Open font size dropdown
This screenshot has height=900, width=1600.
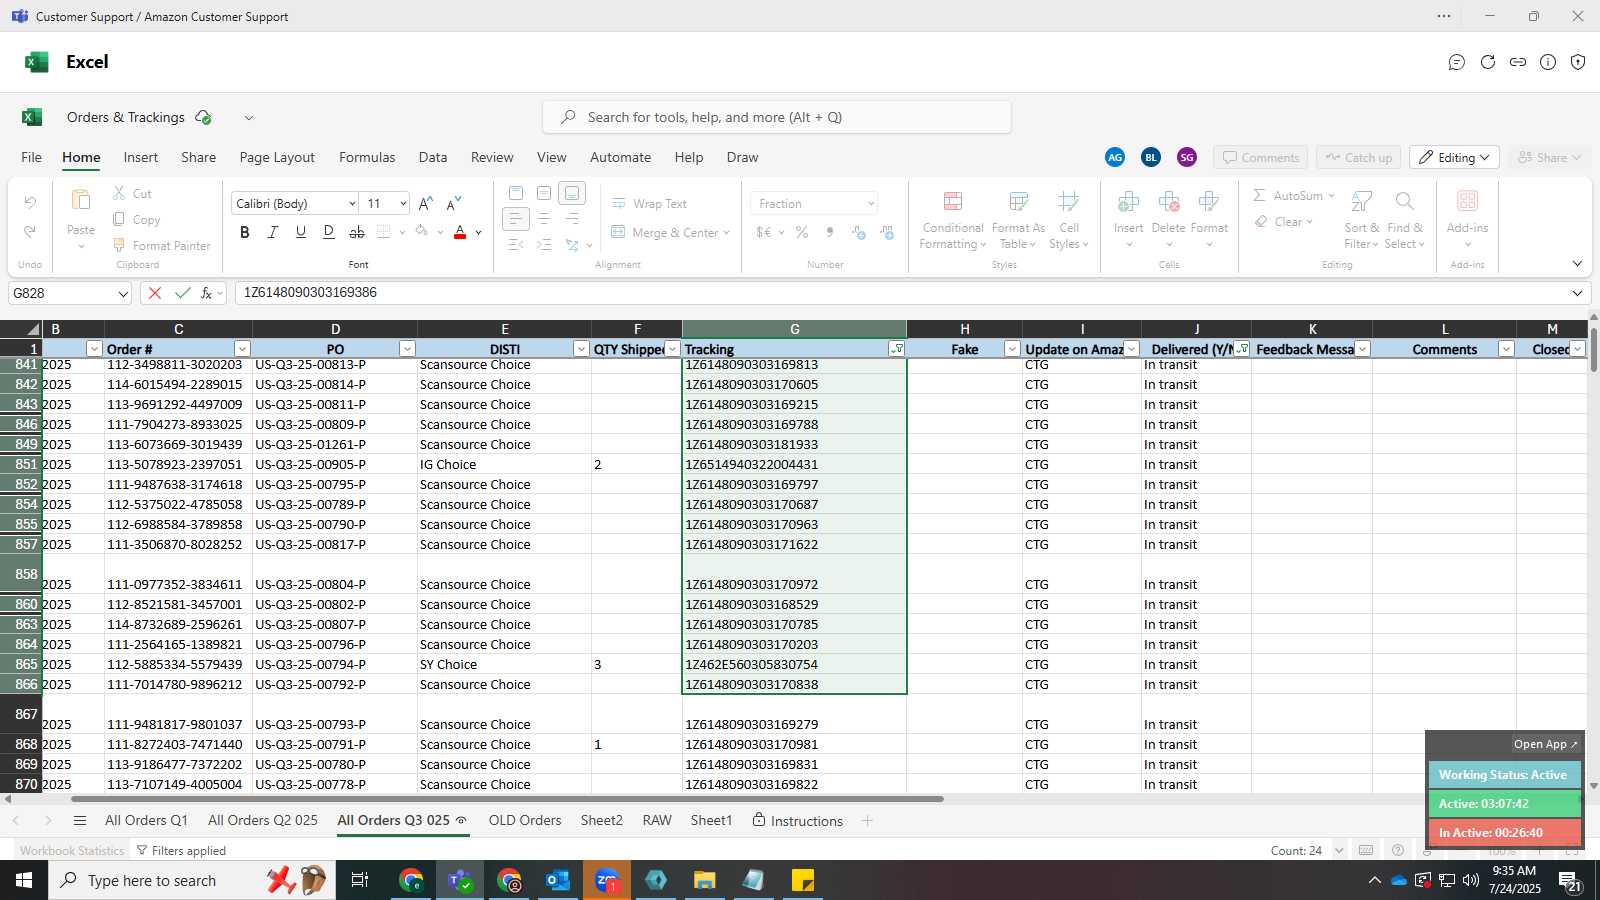click(x=403, y=204)
